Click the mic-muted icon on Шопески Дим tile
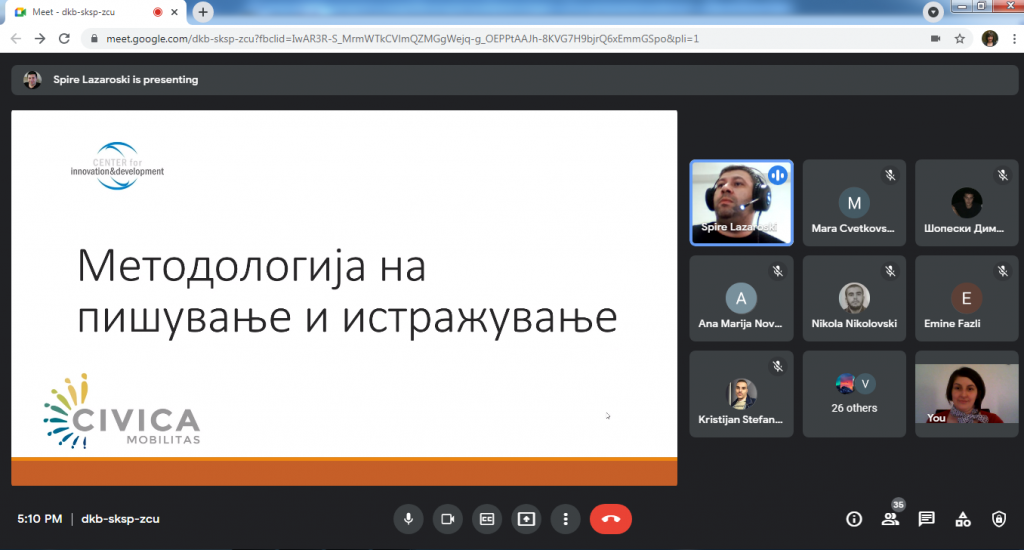This screenshot has height=550, width=1024. 1002,175
